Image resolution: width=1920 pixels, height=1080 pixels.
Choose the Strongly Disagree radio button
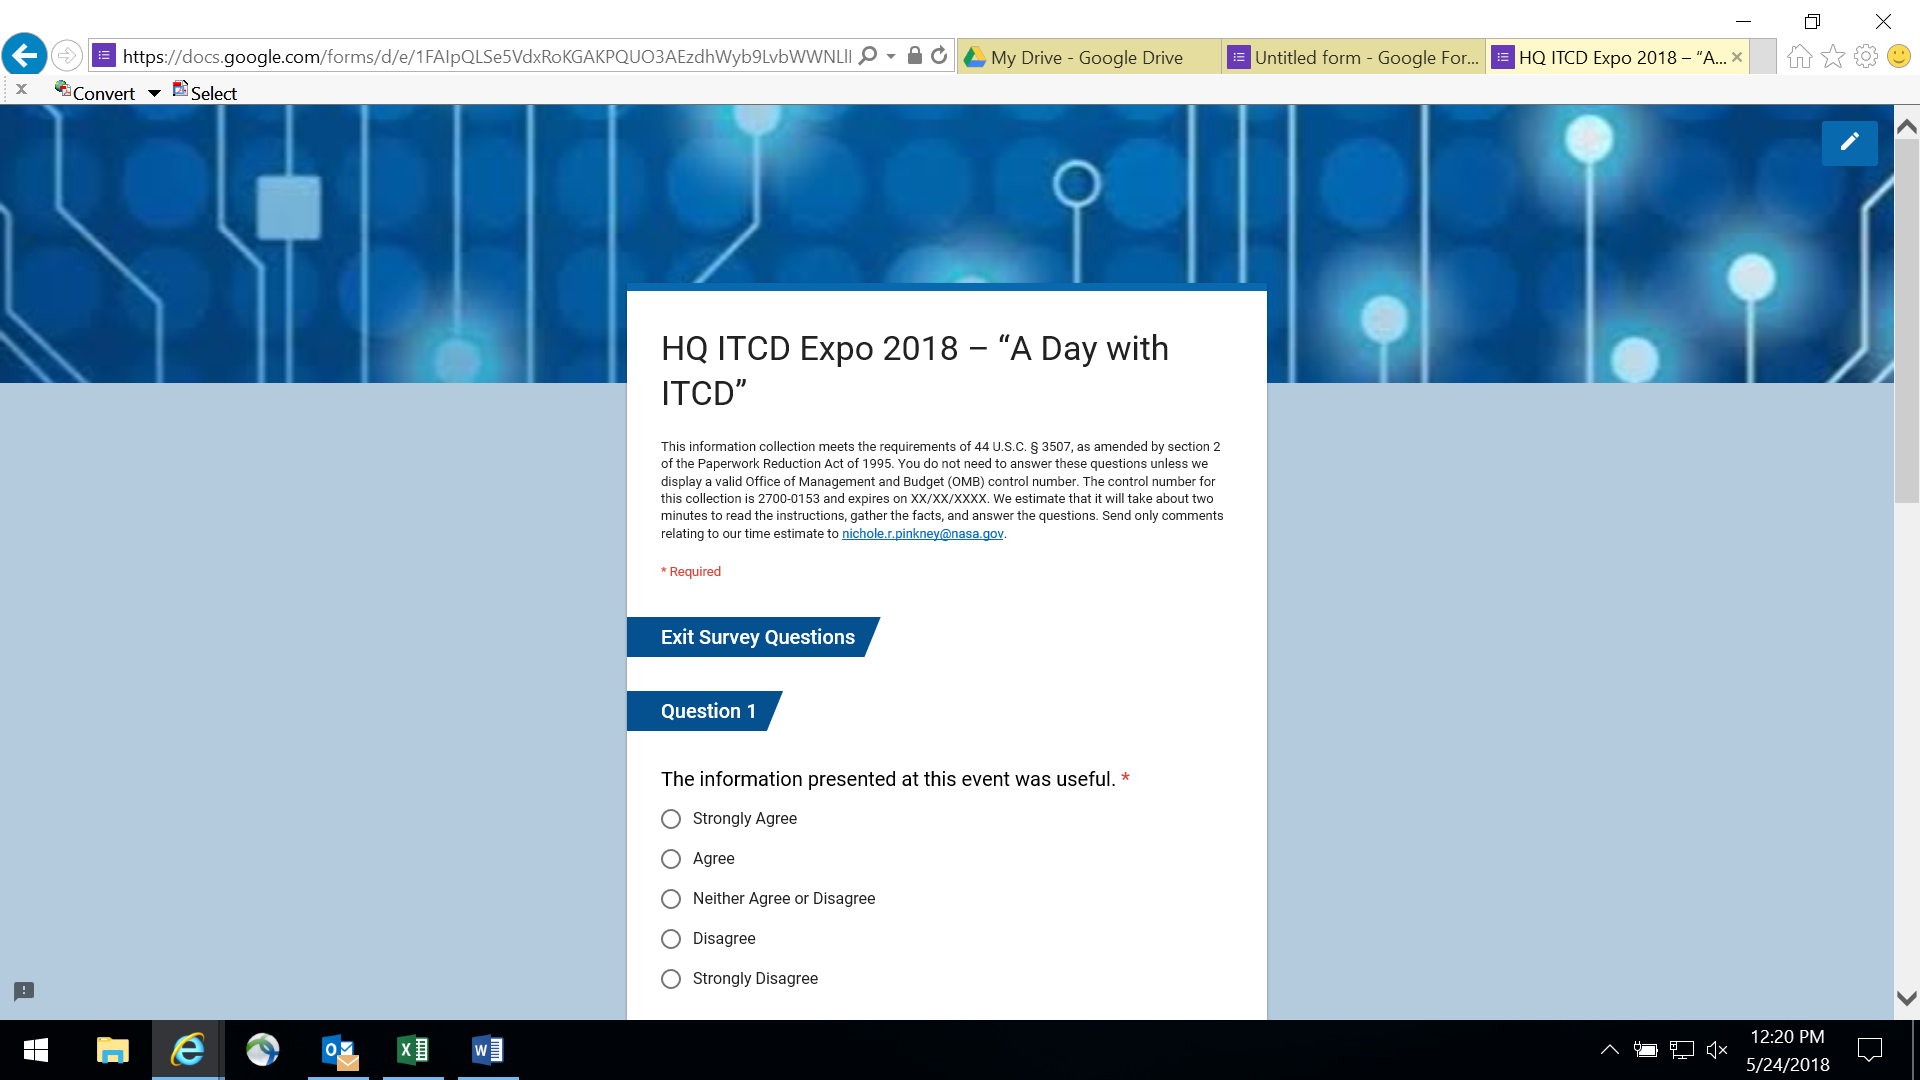671,979
